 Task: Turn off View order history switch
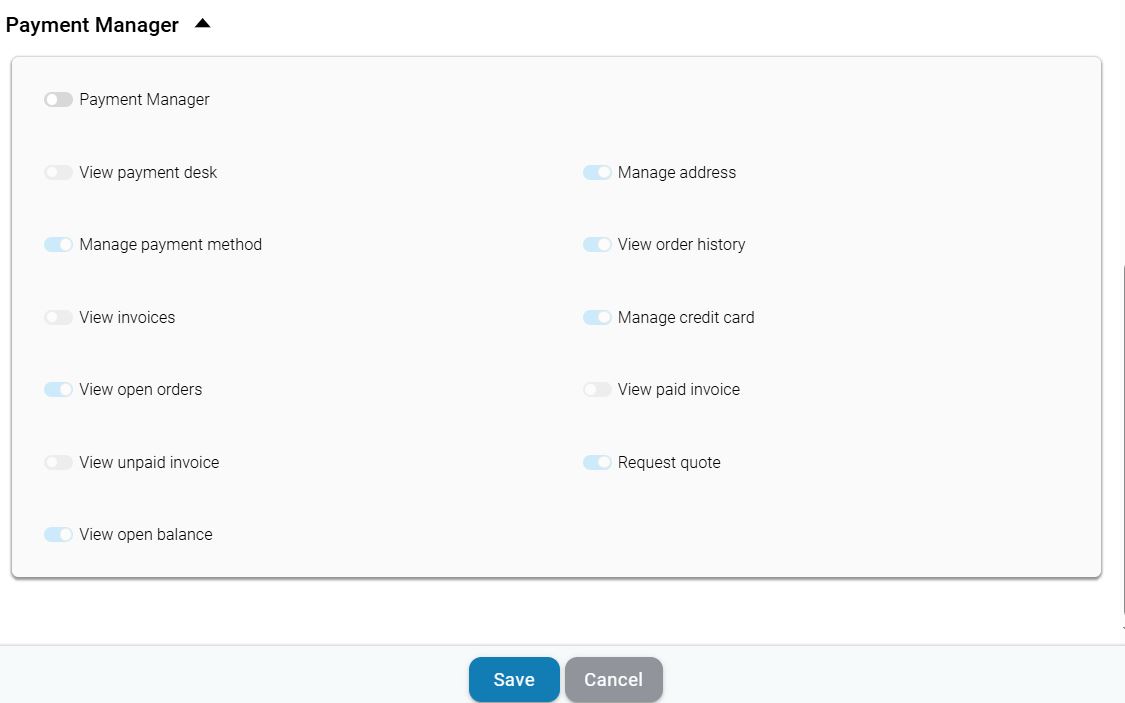pyautogui.click(x=597, y=245)
